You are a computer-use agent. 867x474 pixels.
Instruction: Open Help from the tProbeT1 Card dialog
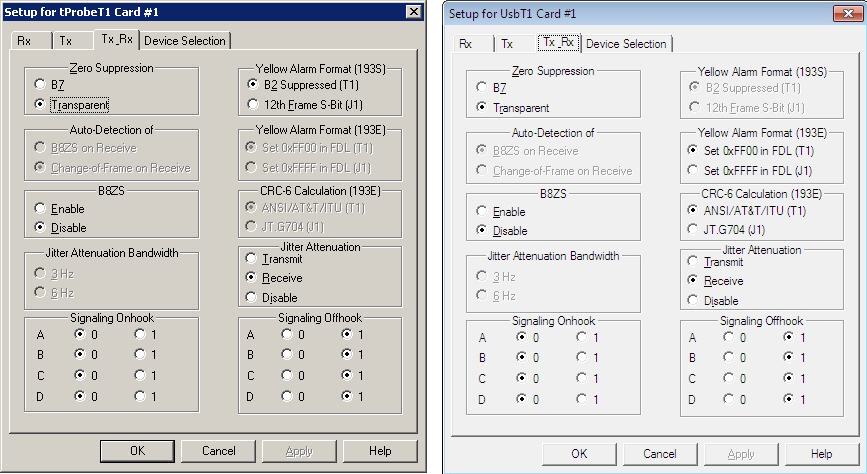(x=380, y=451)
